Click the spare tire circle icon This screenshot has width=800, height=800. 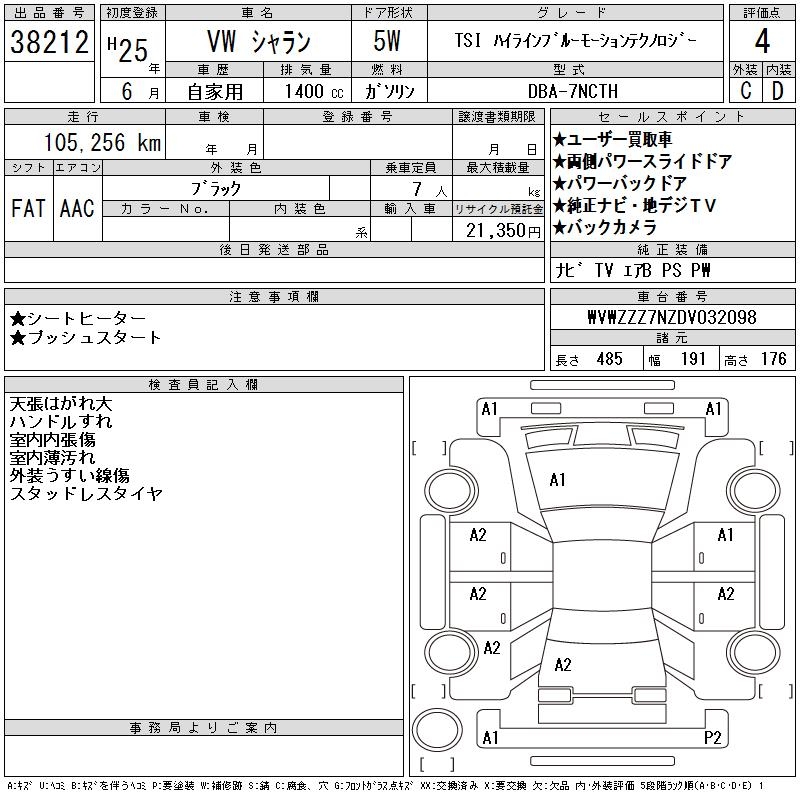tap(437, 730)
